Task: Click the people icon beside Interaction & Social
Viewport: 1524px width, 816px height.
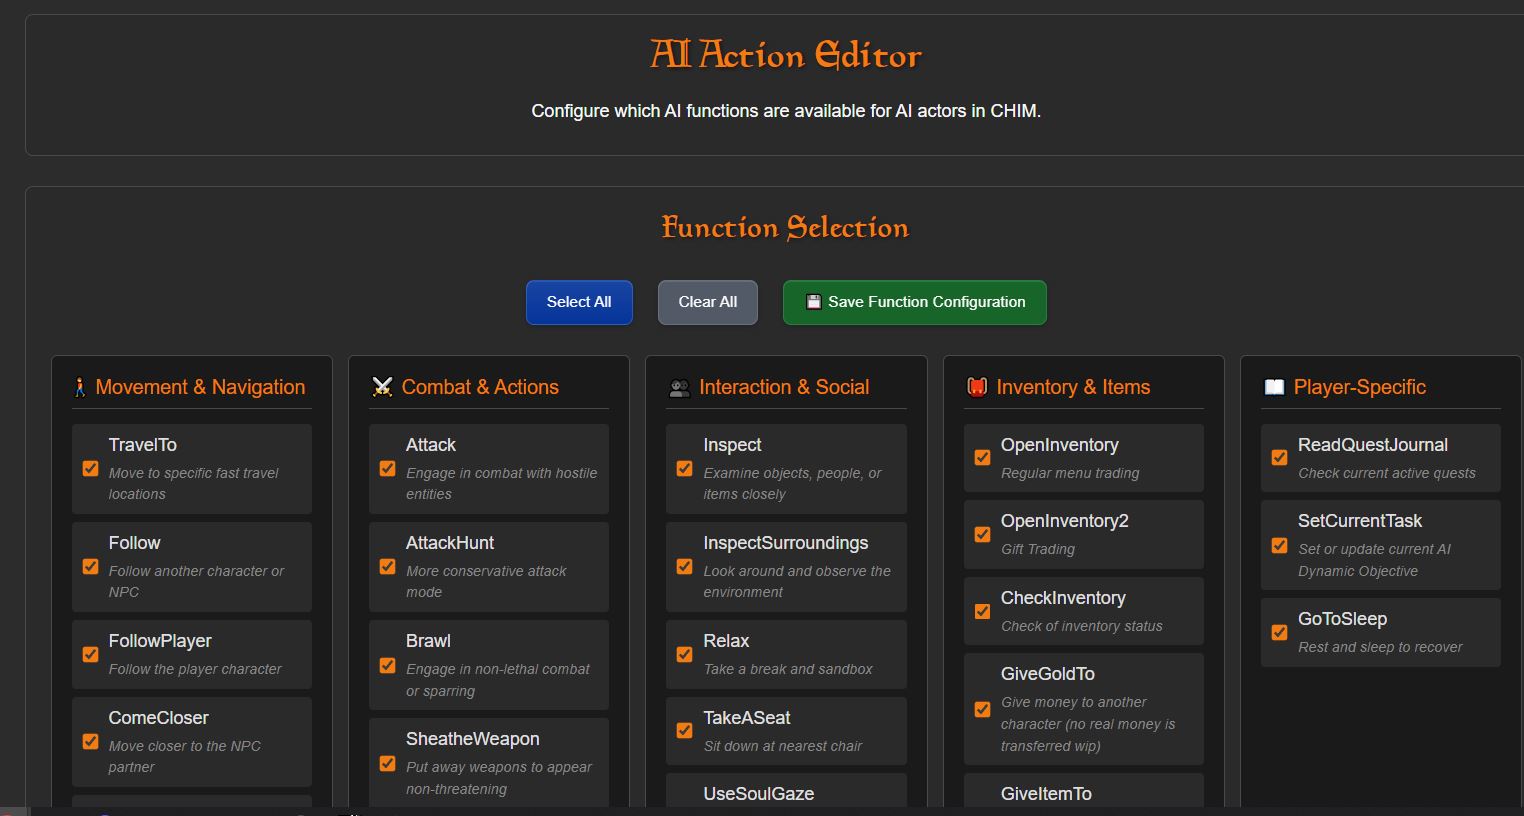Action: pos(679,388)
